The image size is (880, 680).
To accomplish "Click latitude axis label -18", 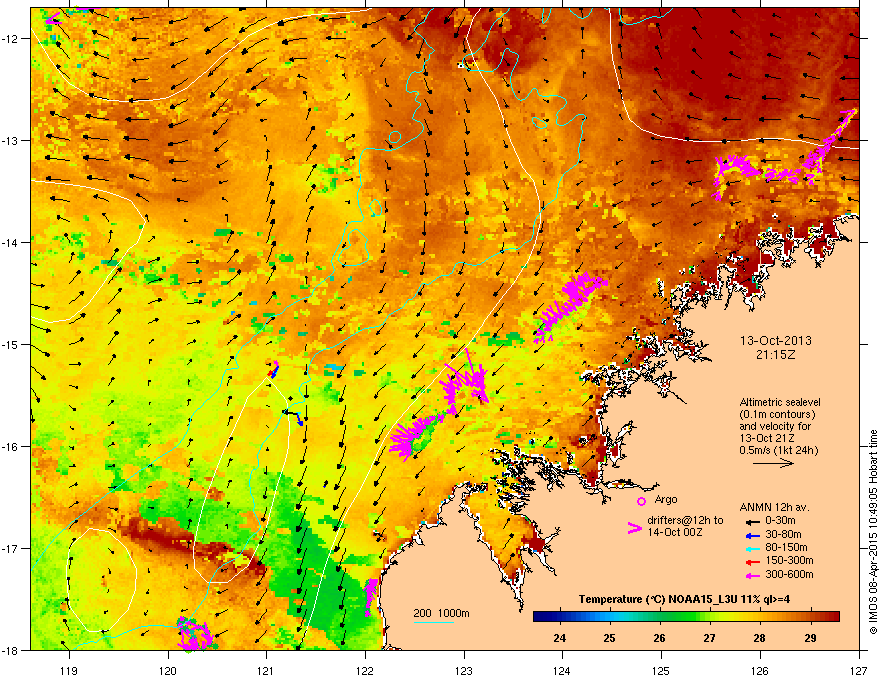I will pyautogui.click(x=10, y=650).
